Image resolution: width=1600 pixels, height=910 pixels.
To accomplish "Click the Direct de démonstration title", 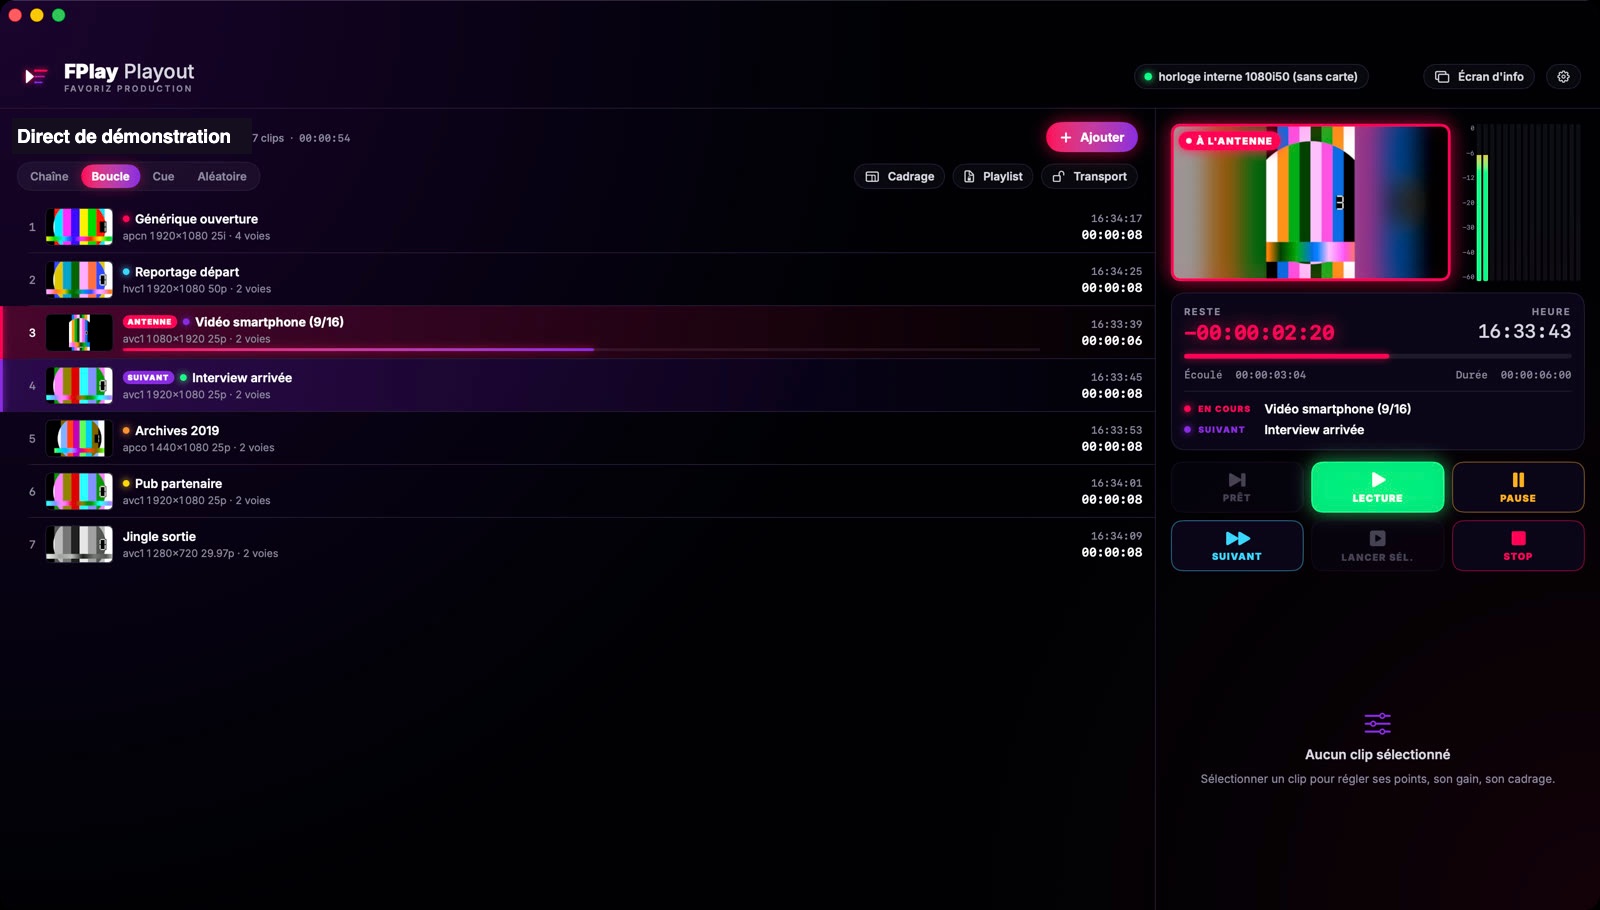I will (124, 136).
